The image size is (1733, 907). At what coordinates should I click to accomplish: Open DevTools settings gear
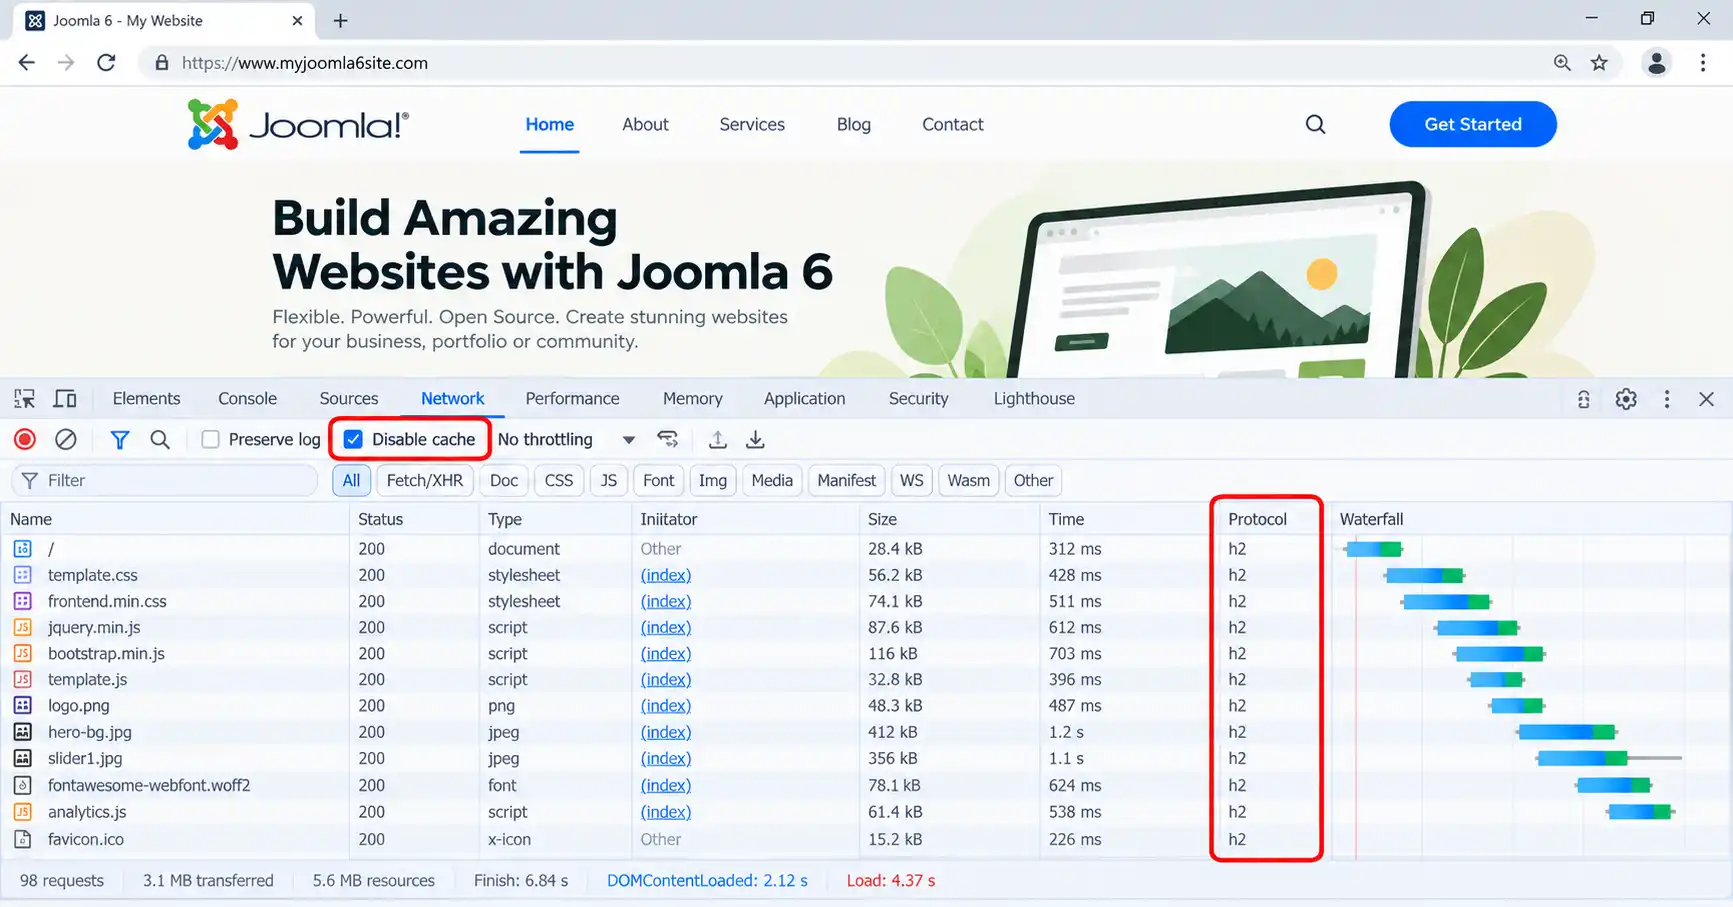click(x=1626, y=399)
